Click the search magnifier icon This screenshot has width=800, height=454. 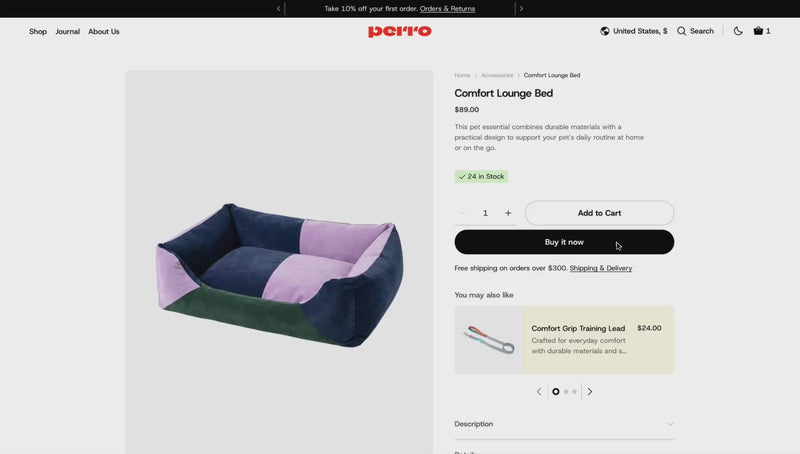[x=682, y=31]
